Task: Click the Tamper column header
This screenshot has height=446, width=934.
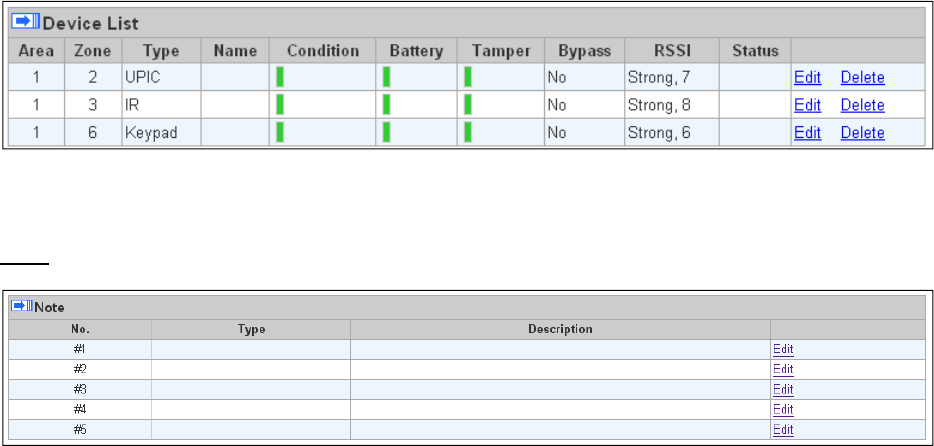Action: pos(501,51)
